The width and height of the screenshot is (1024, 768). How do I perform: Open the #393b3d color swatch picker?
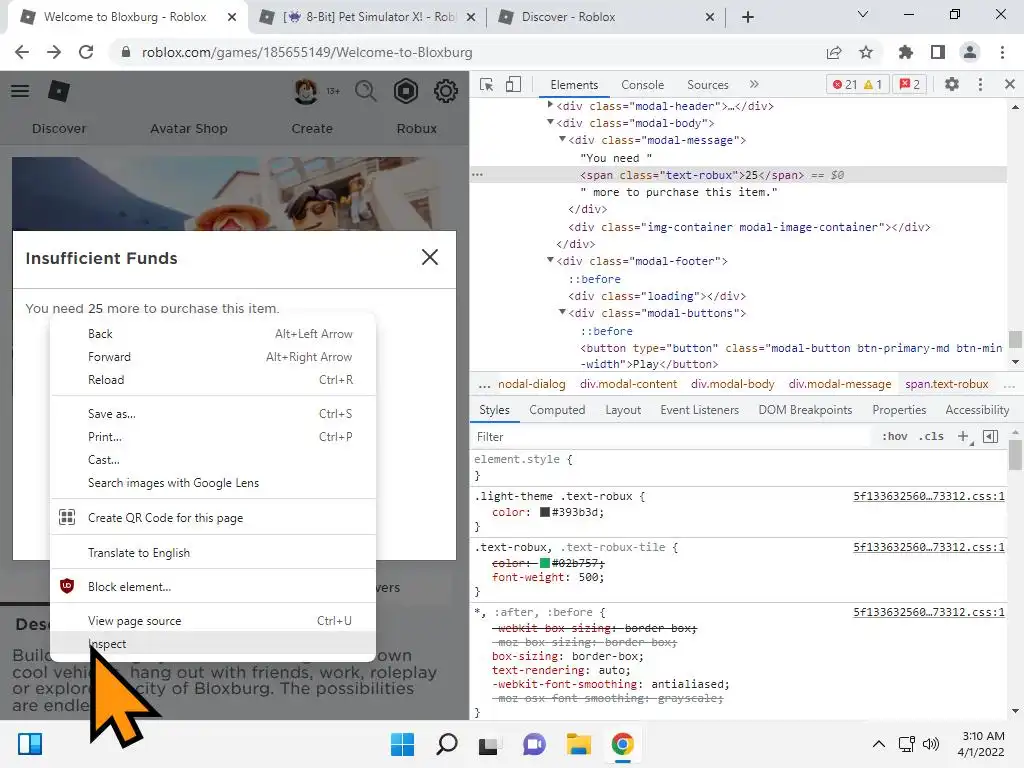tap(545, 512)
